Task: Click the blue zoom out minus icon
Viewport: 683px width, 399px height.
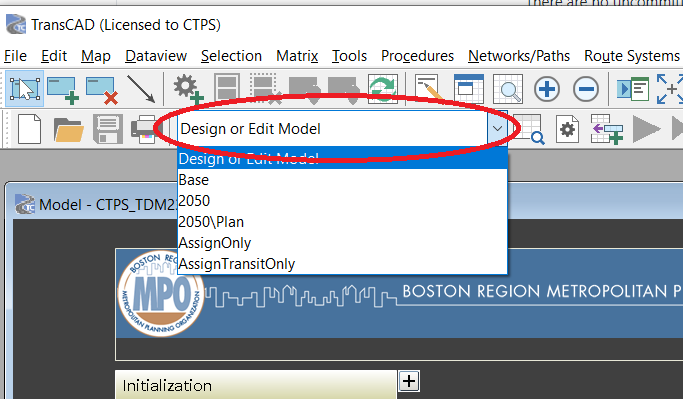Action: [x=586, y=89]
